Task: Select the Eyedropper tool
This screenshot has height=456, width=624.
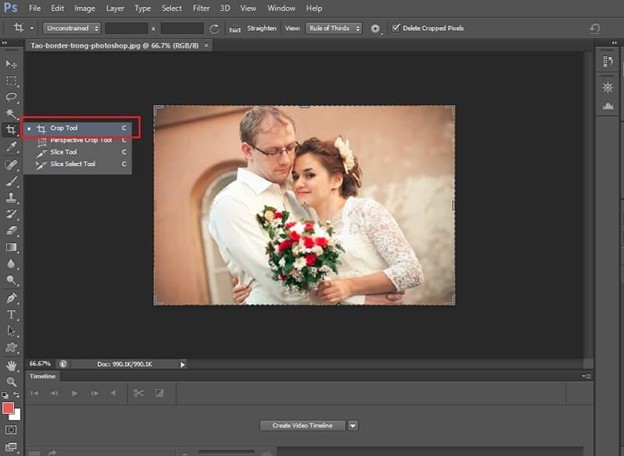Action: [x=11, y=146]
